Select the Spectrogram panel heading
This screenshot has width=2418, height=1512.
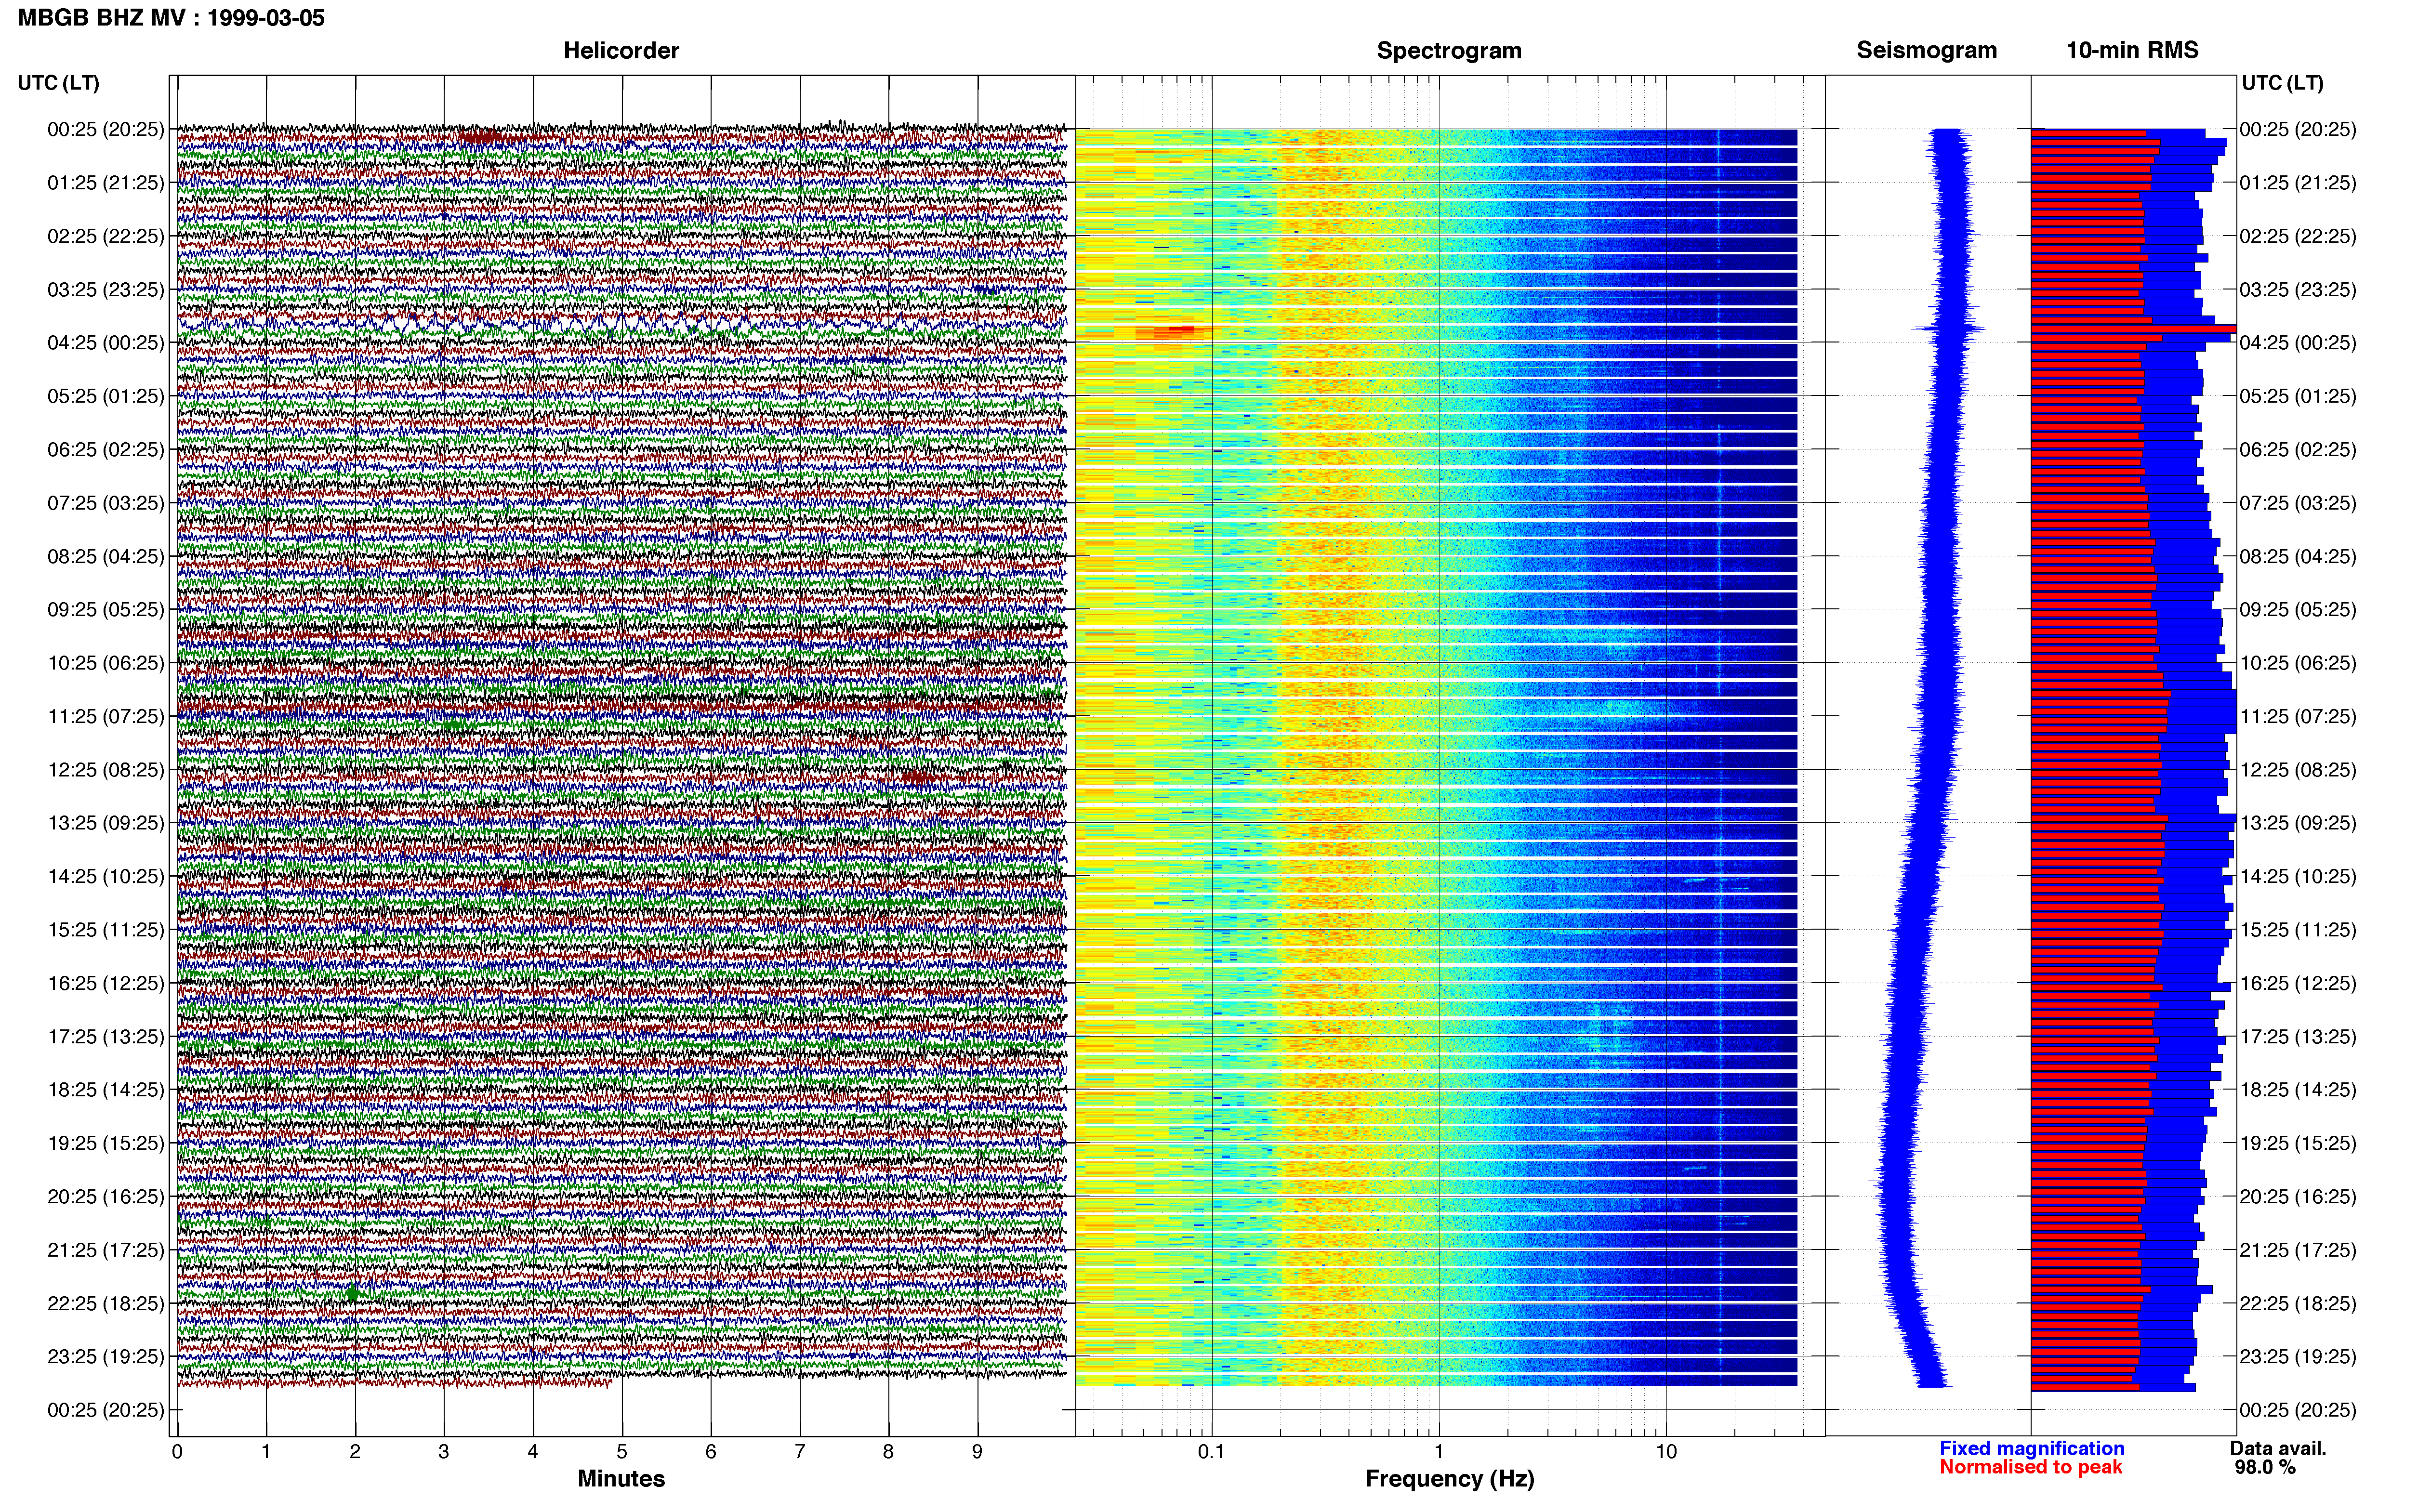[1449, 50]
